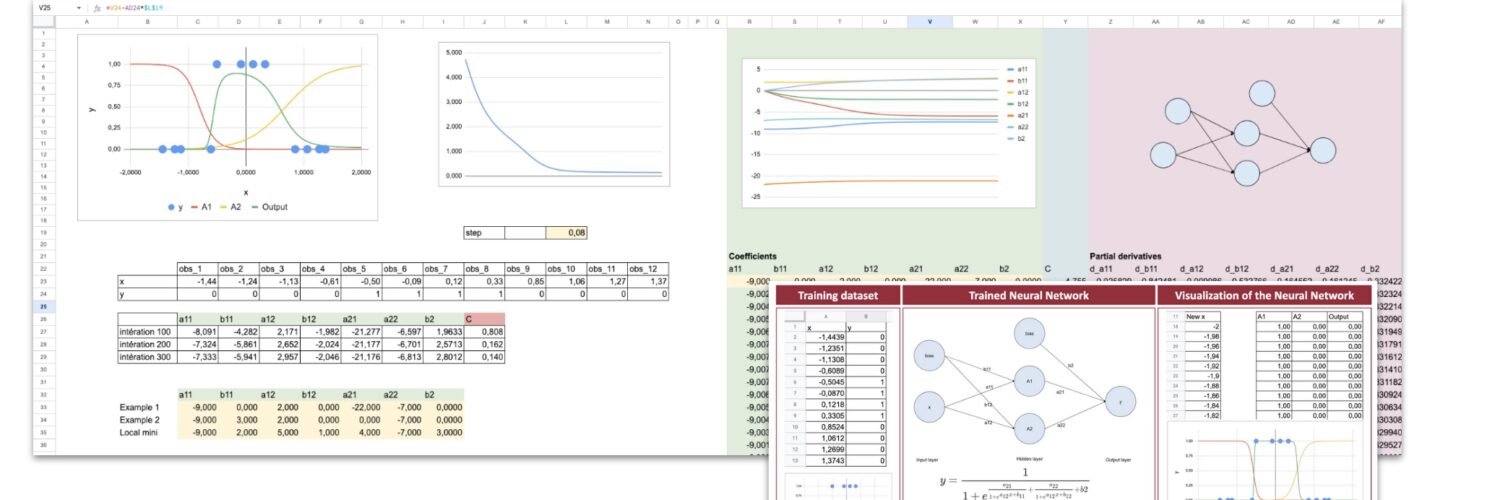1500x500 pixels.
Task: Select column AD header
Action: click(1290, 21)
